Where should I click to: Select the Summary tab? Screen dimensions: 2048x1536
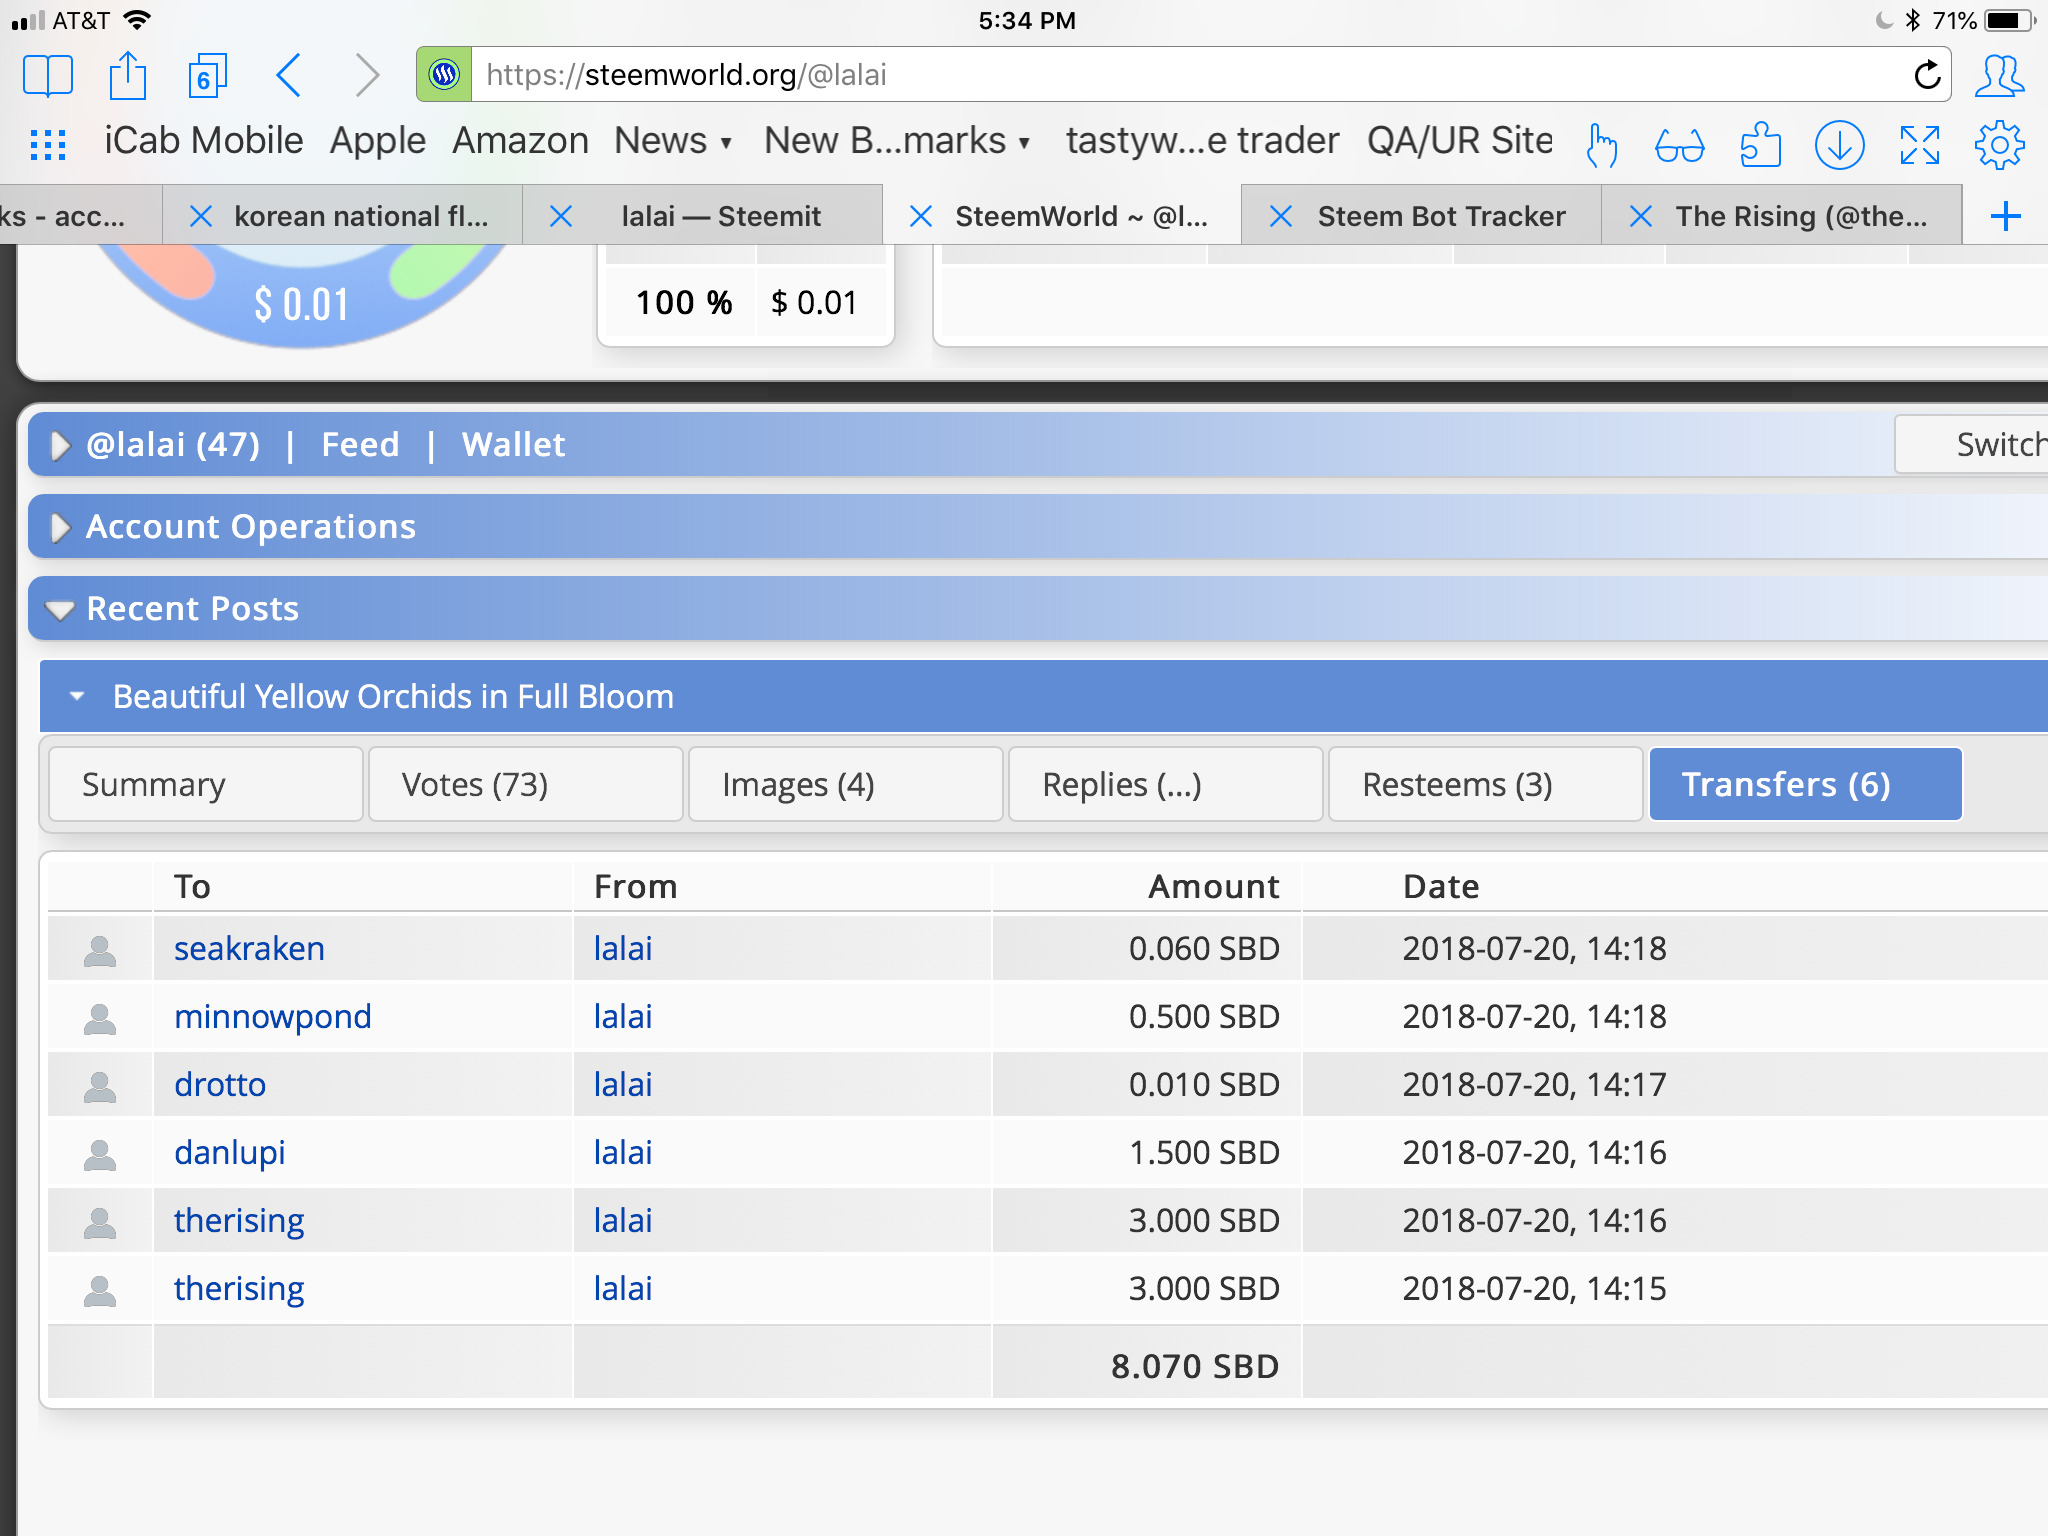coord(205,784)
